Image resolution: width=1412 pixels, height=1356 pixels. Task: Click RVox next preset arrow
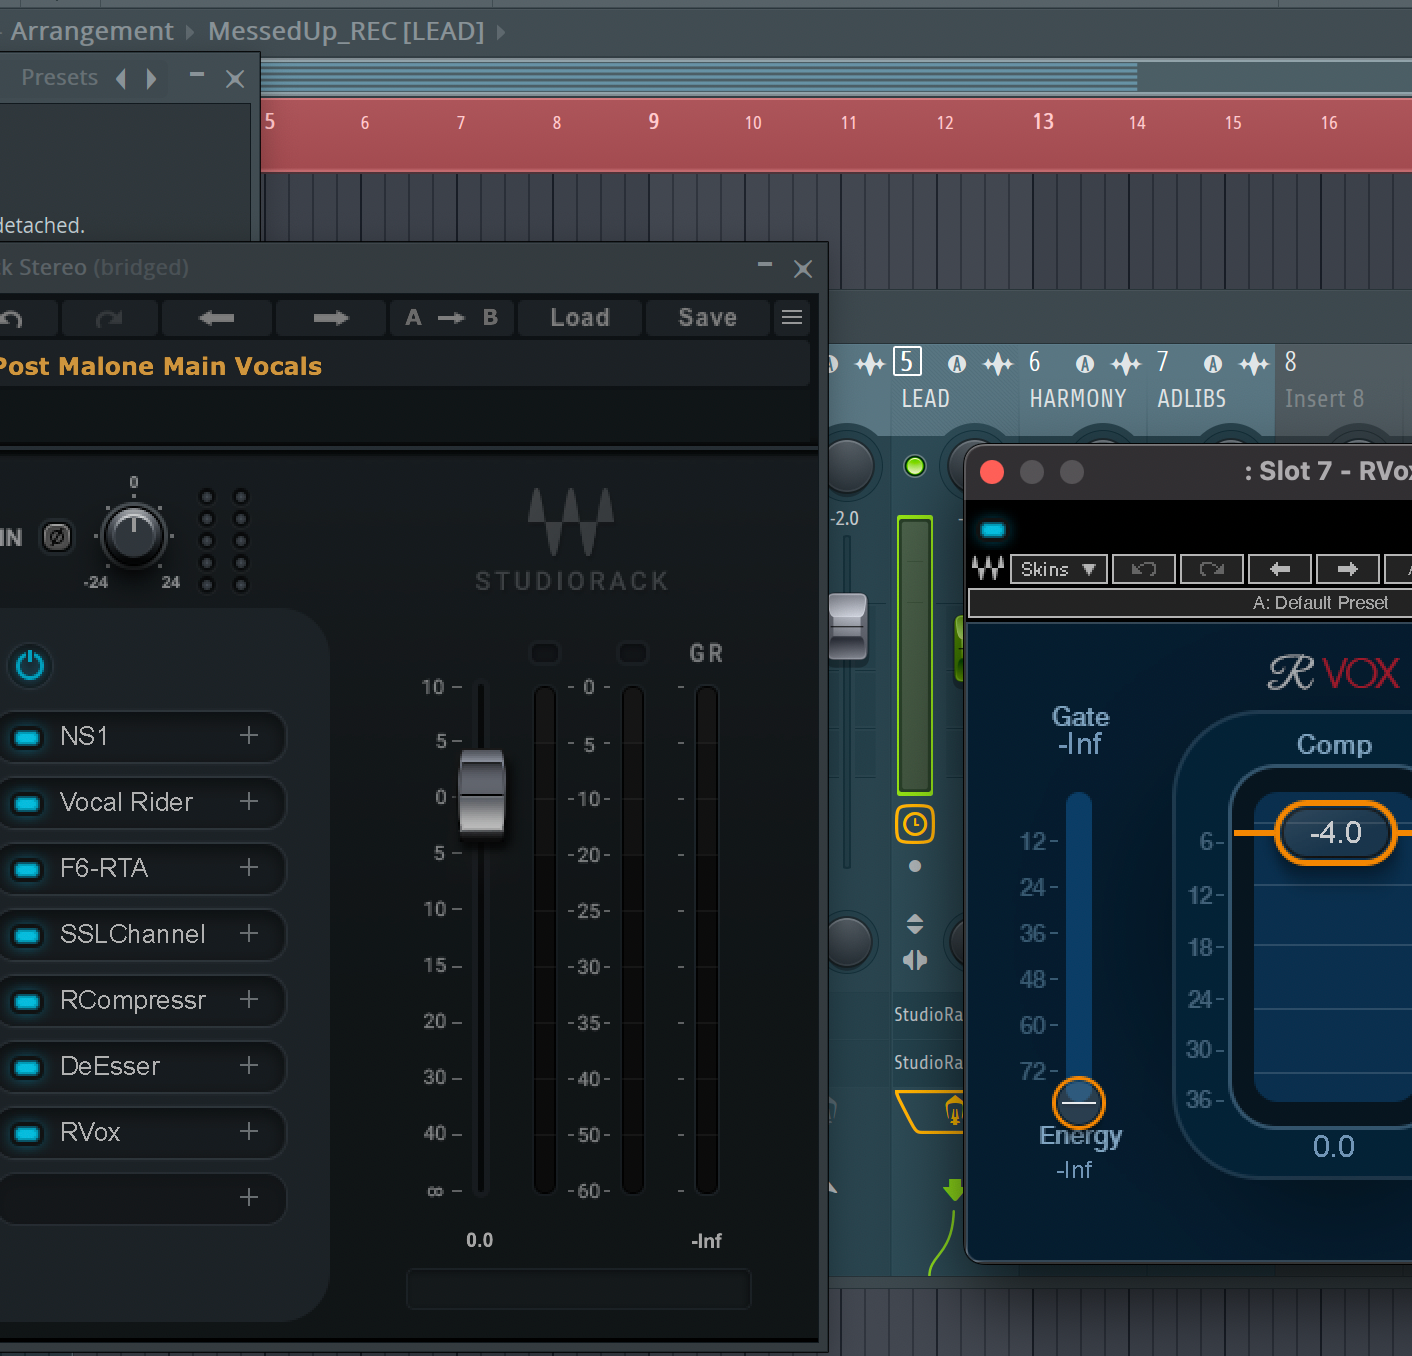(x=1347, y=569)
